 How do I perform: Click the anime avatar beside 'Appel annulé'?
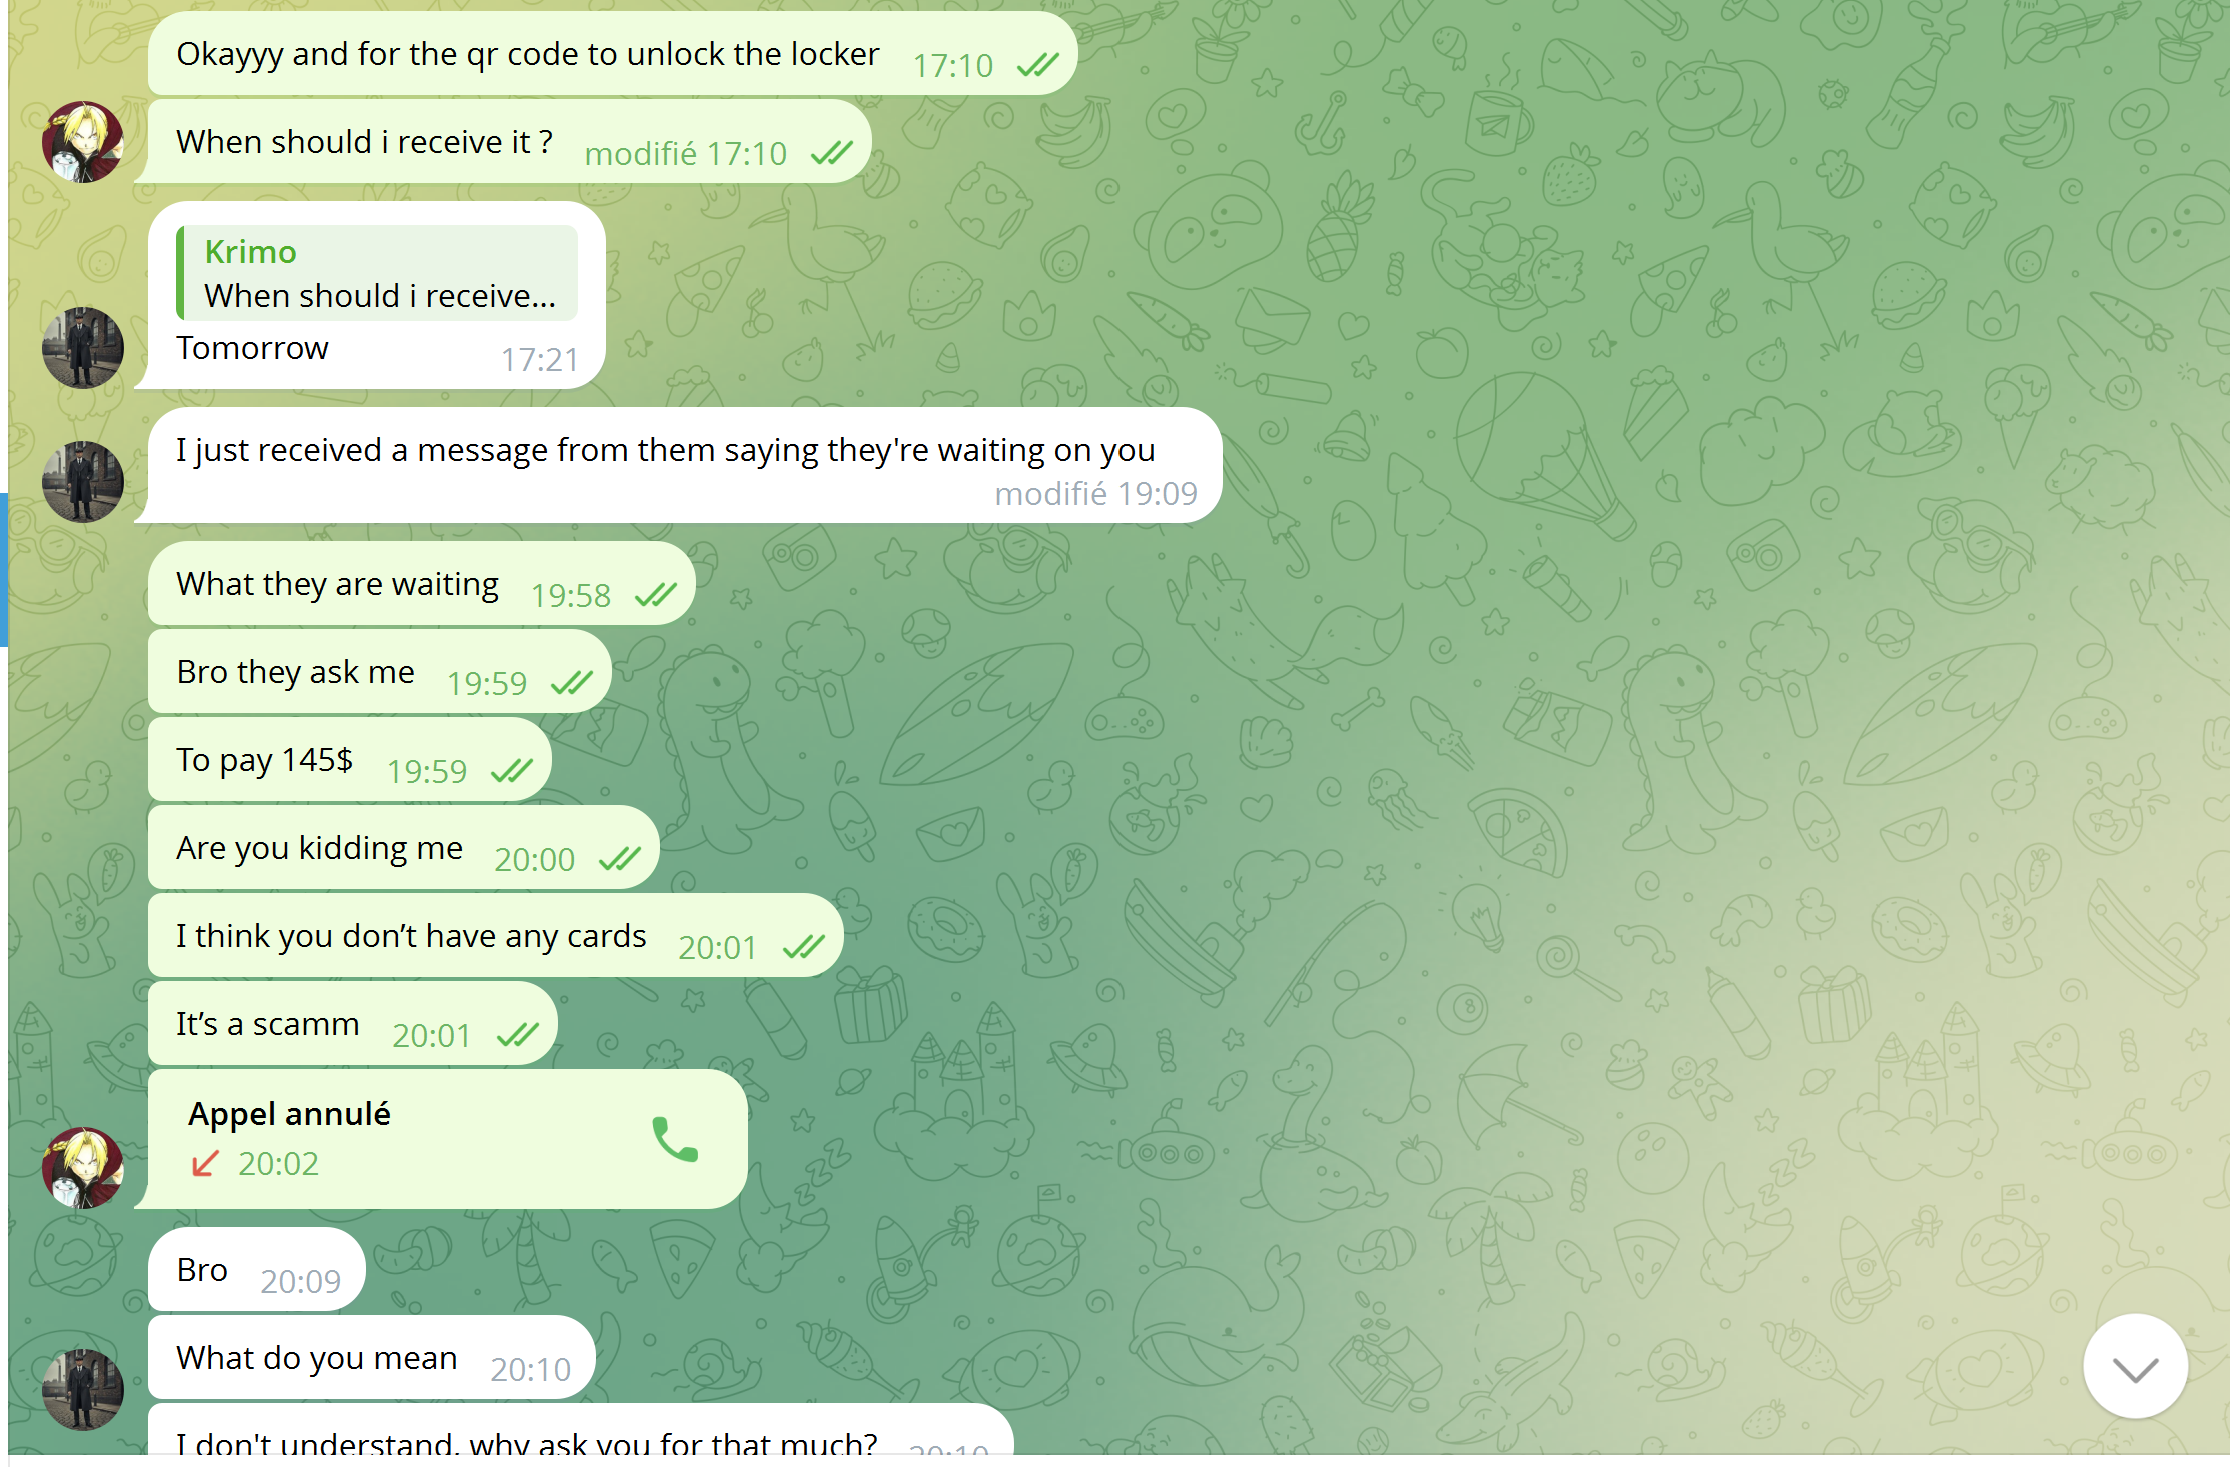point(82,1168)
